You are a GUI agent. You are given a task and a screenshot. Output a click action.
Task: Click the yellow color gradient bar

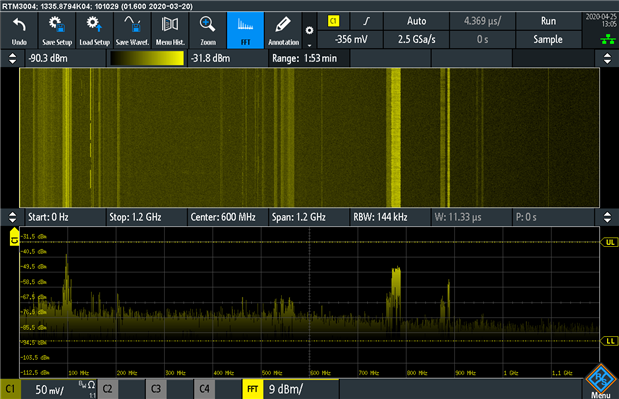[147, 58]
